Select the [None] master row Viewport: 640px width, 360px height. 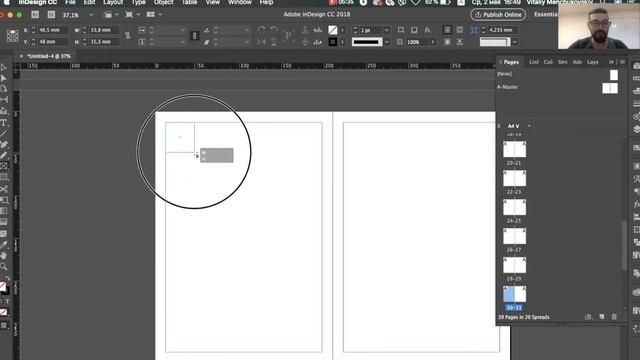point(558,74)
